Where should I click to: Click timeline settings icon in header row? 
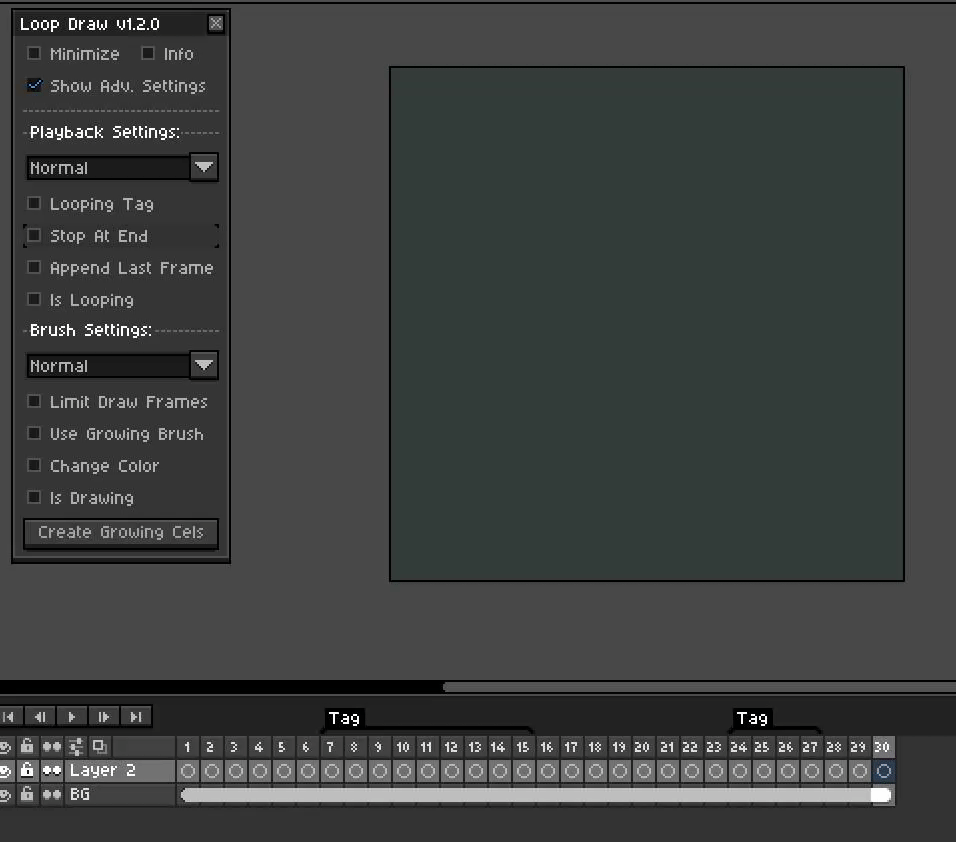76,746
